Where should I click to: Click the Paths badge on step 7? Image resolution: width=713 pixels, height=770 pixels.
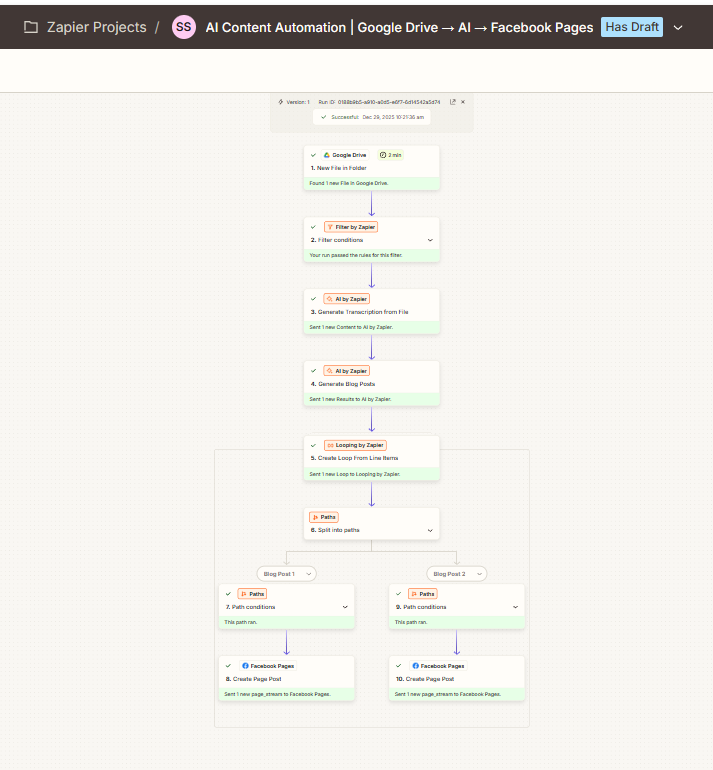click(x=252, y=594)
